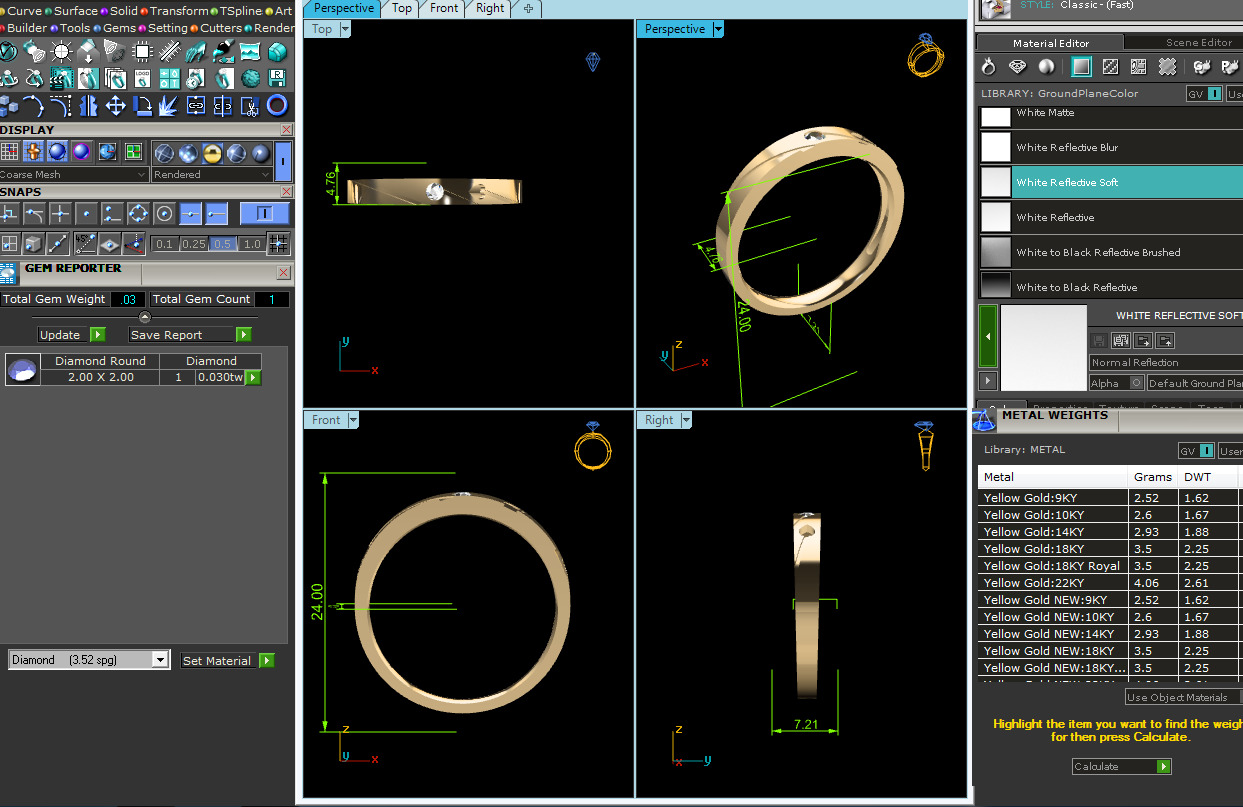Click the gem material diamond icon

pos(1018,67)
